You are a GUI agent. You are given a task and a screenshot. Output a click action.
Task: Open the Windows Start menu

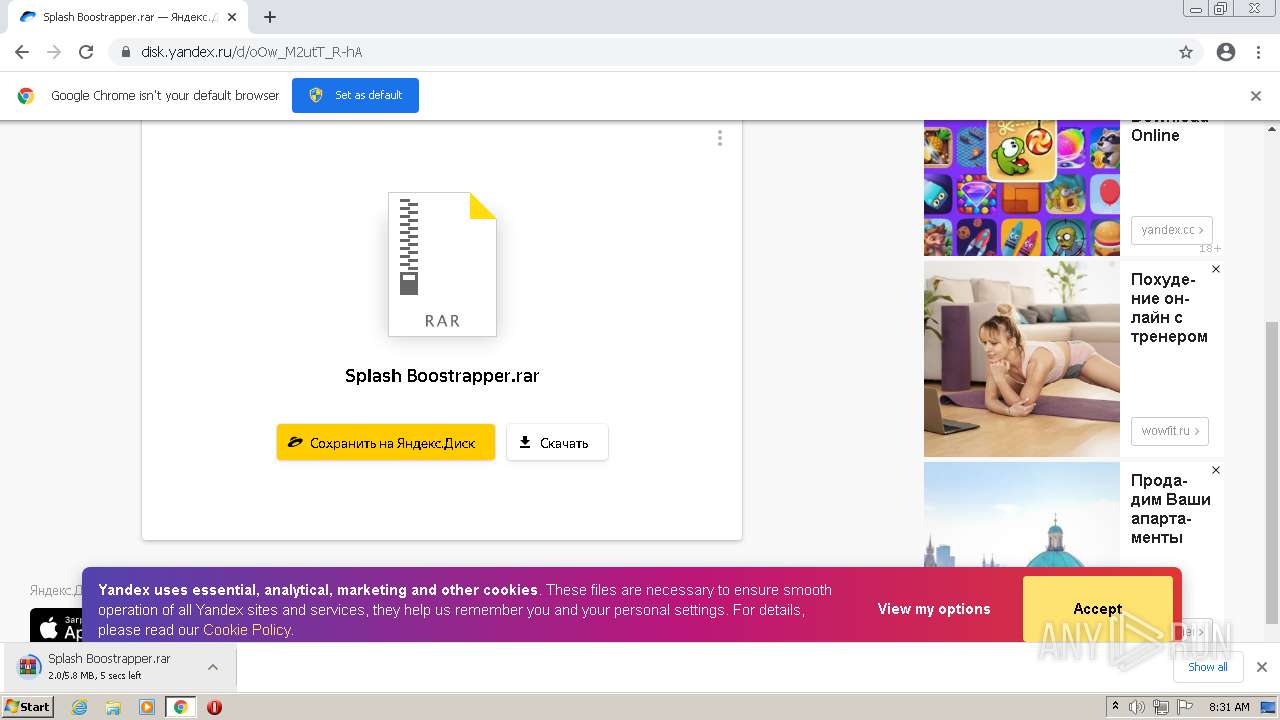[28, 707]
